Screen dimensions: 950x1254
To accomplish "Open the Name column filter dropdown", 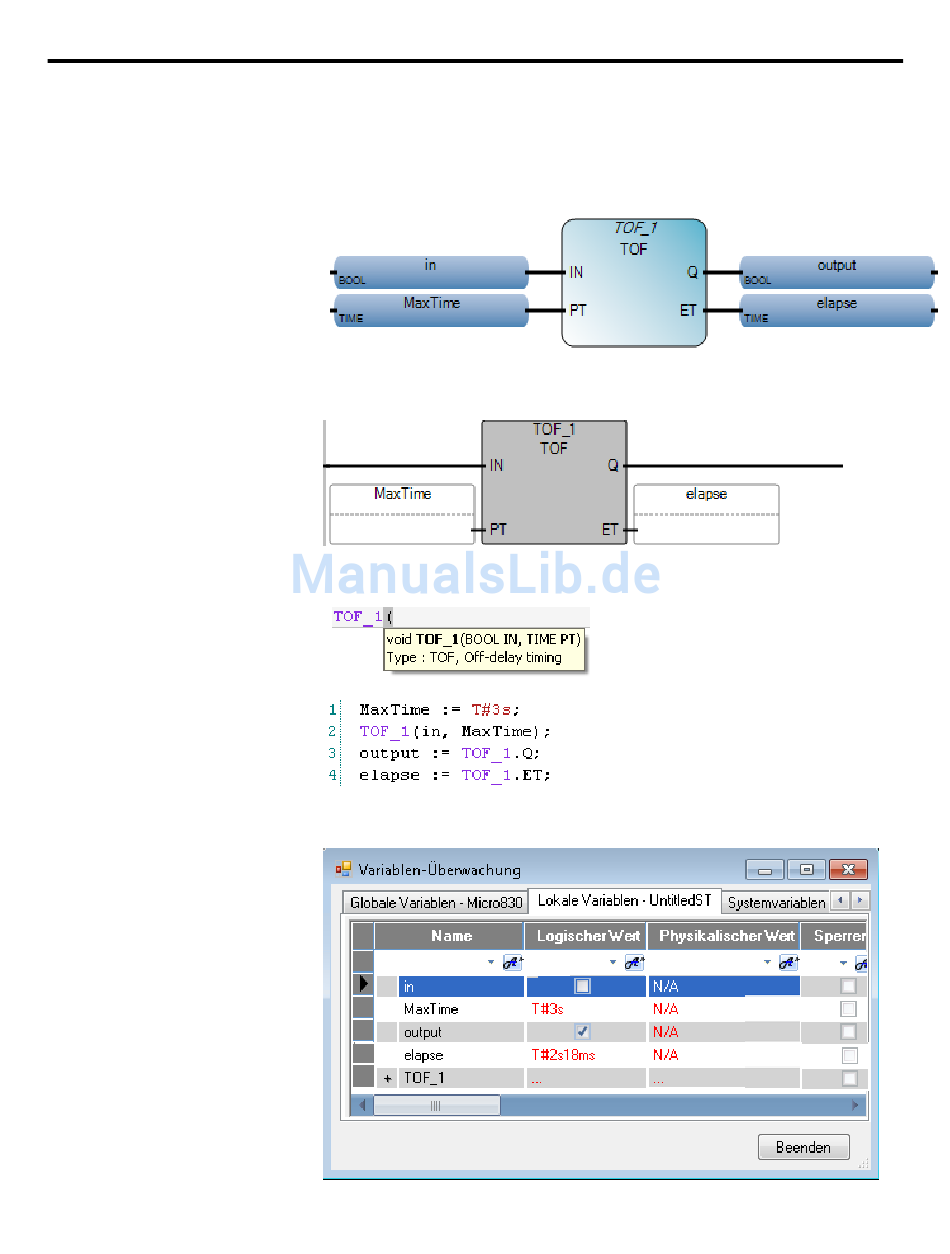I will tap(491, 963).
